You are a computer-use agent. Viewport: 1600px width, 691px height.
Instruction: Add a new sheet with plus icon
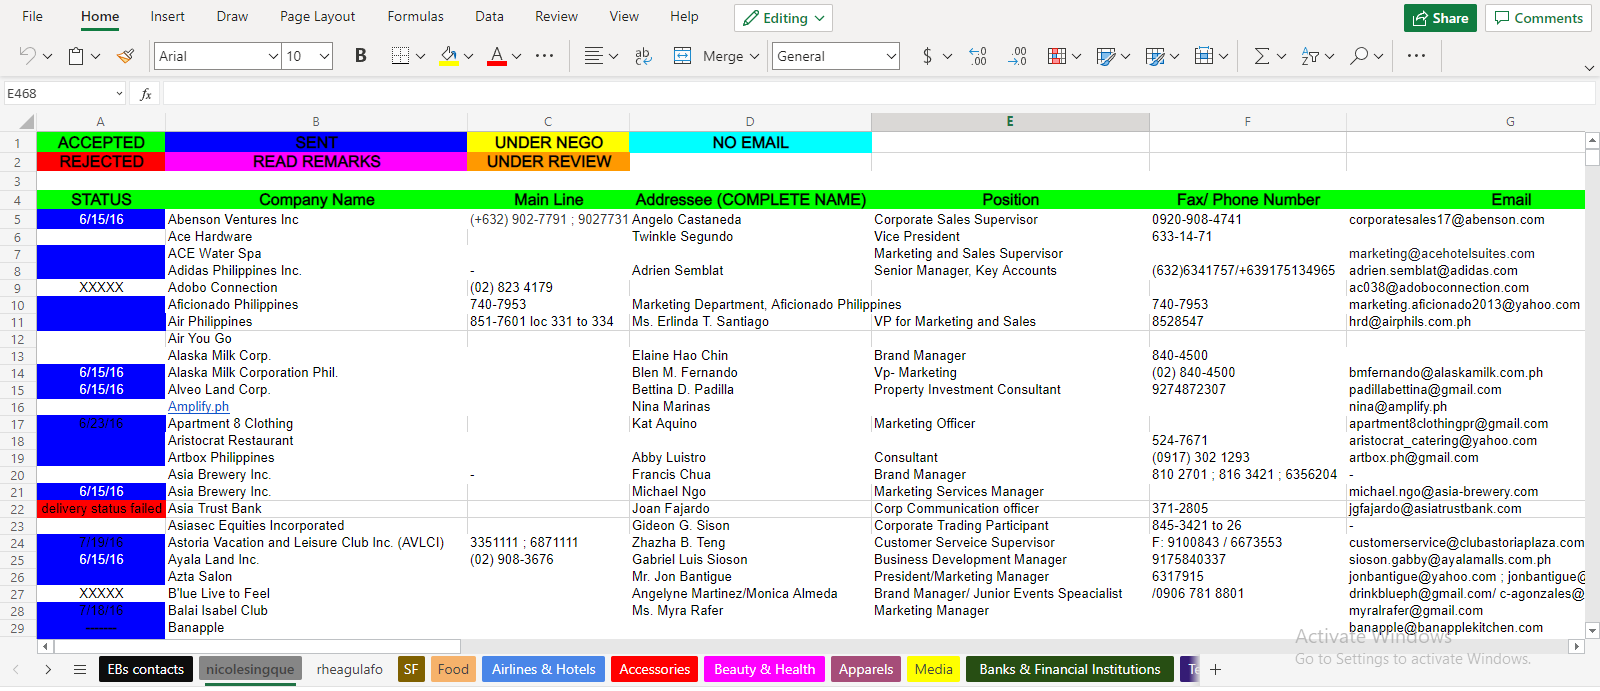point(1215,670)
